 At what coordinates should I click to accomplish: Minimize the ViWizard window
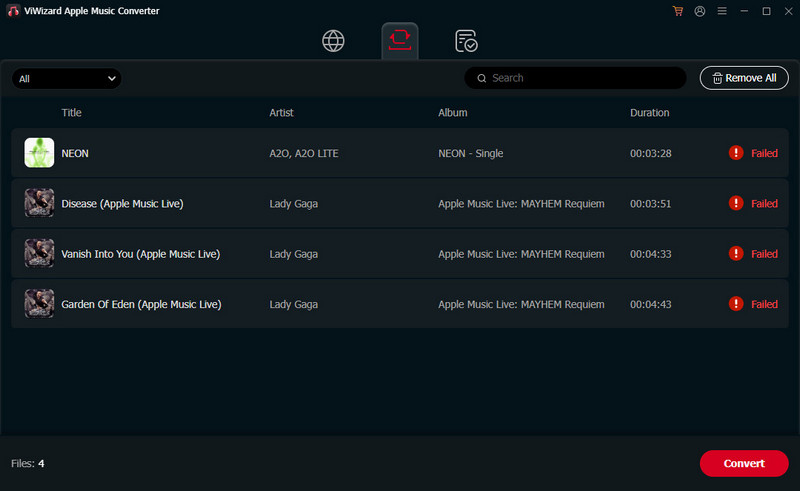pyautogui.click(x=744, y=11)
